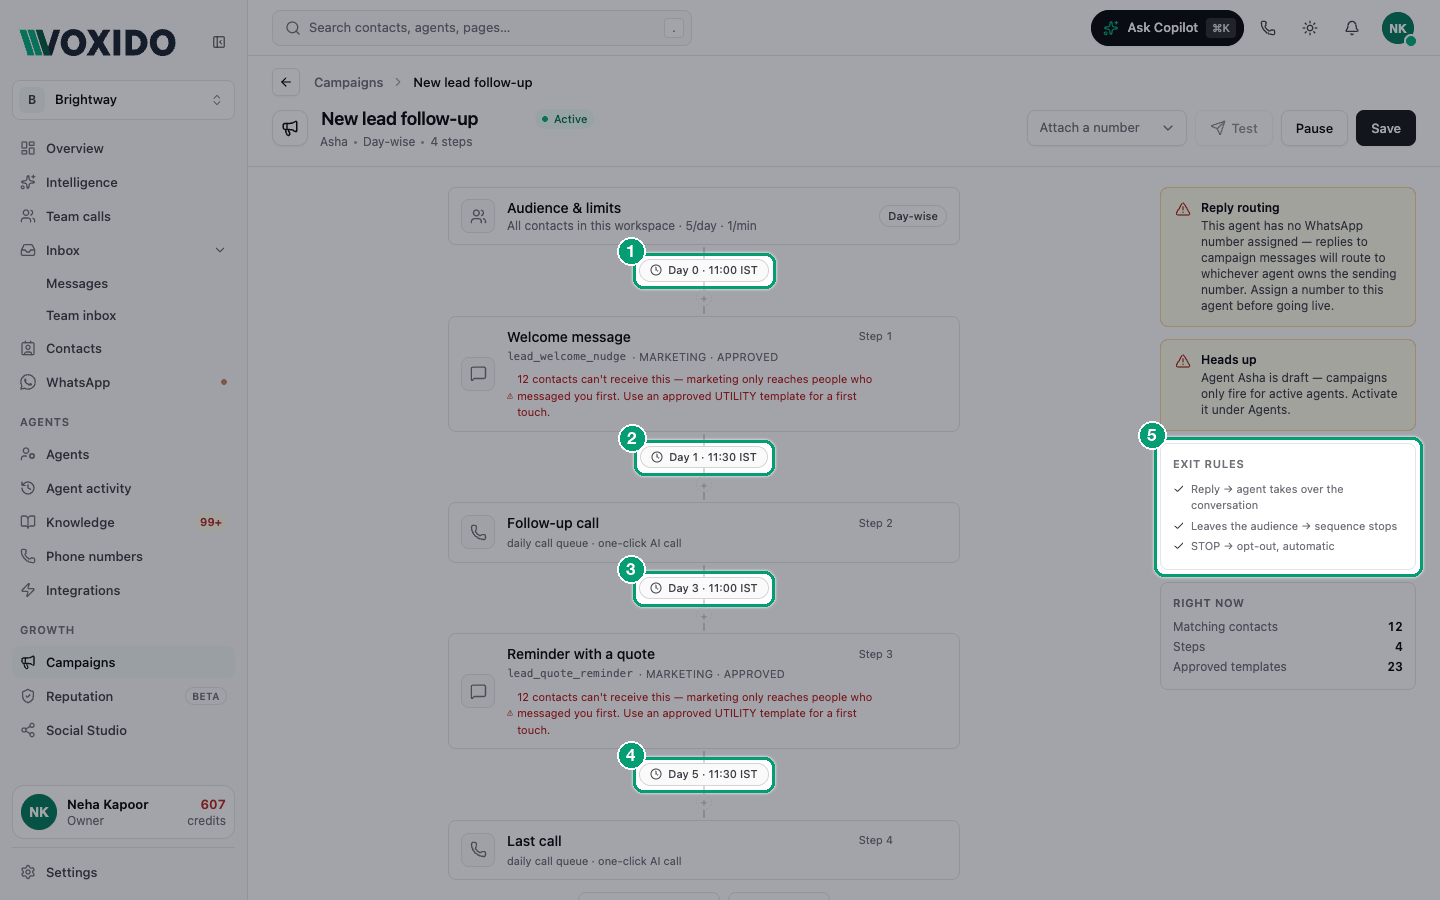Toggle the light/dark theme sun icon
Screen dimensions: 1440x900
[1310, 28]
